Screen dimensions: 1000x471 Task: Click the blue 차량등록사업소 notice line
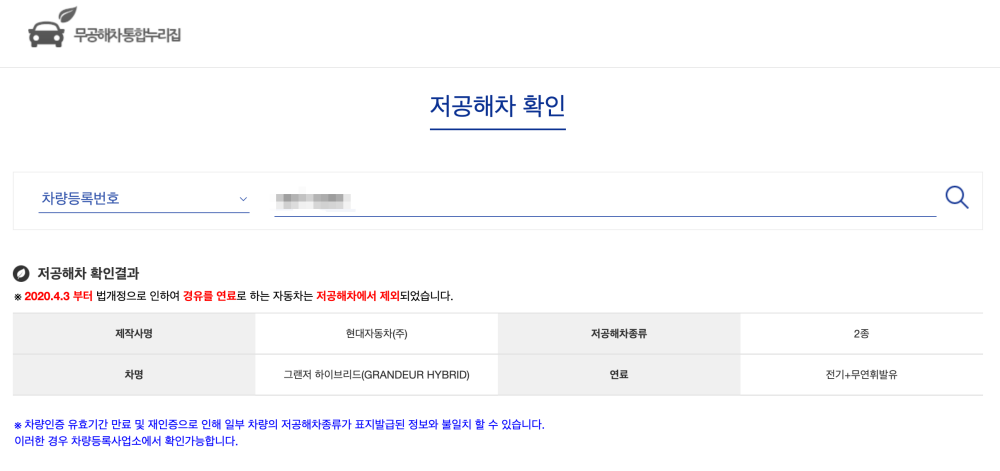click(x=126, y=441)
